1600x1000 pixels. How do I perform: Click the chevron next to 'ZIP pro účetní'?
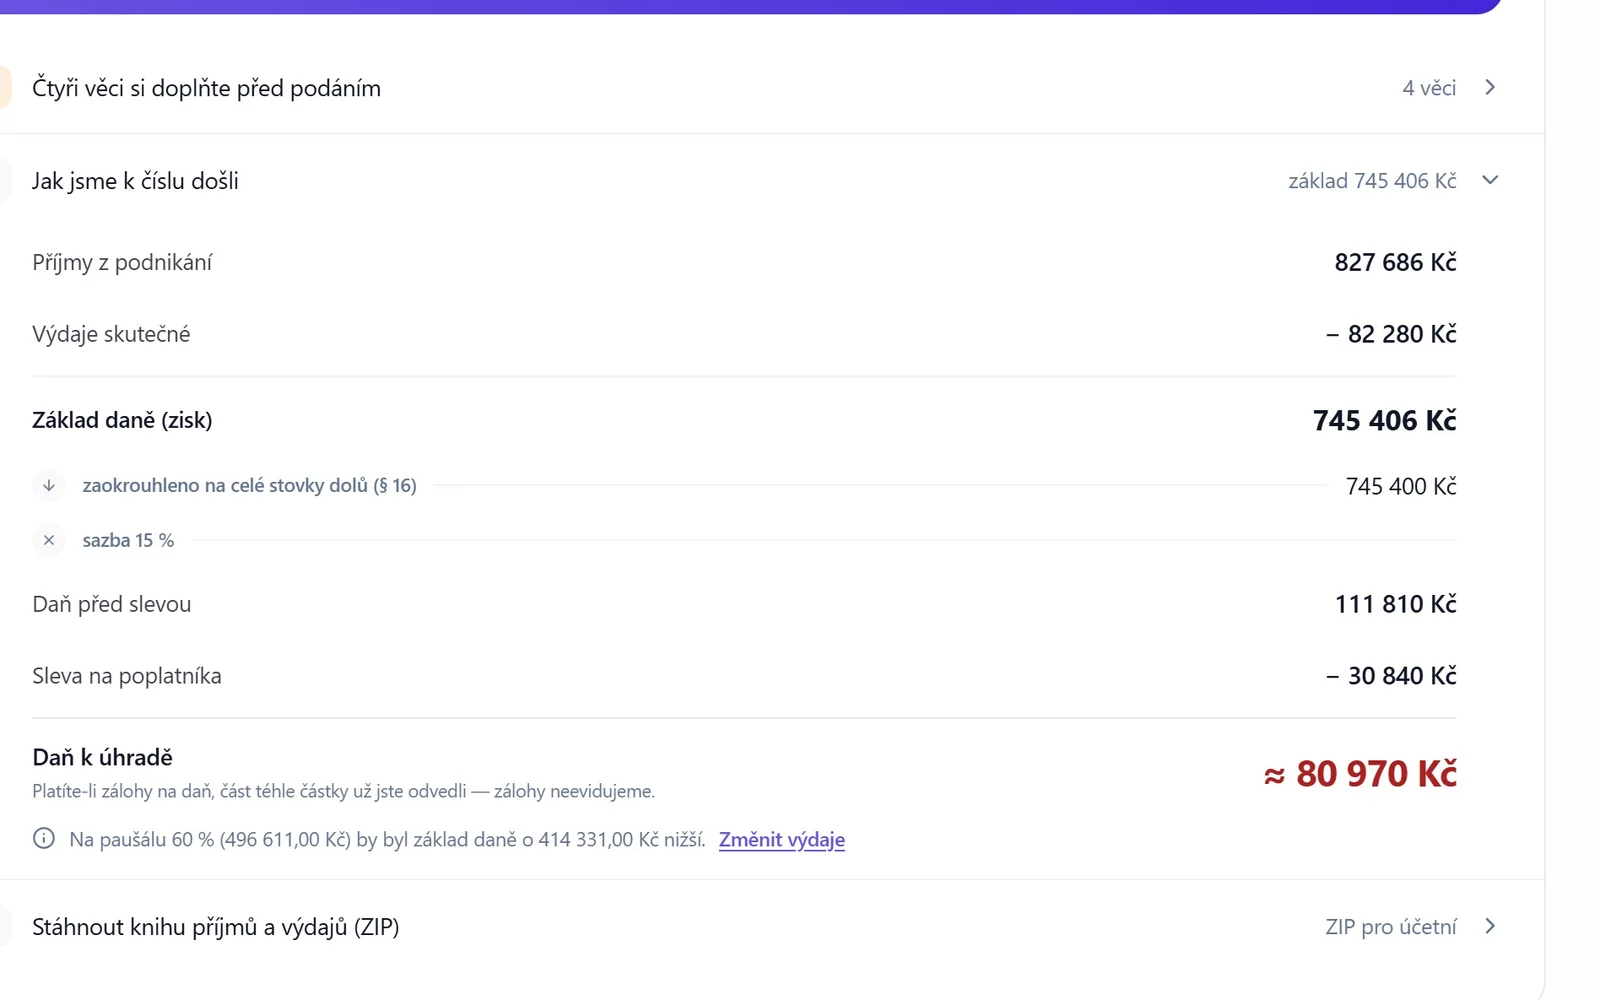coord(1490,926)
